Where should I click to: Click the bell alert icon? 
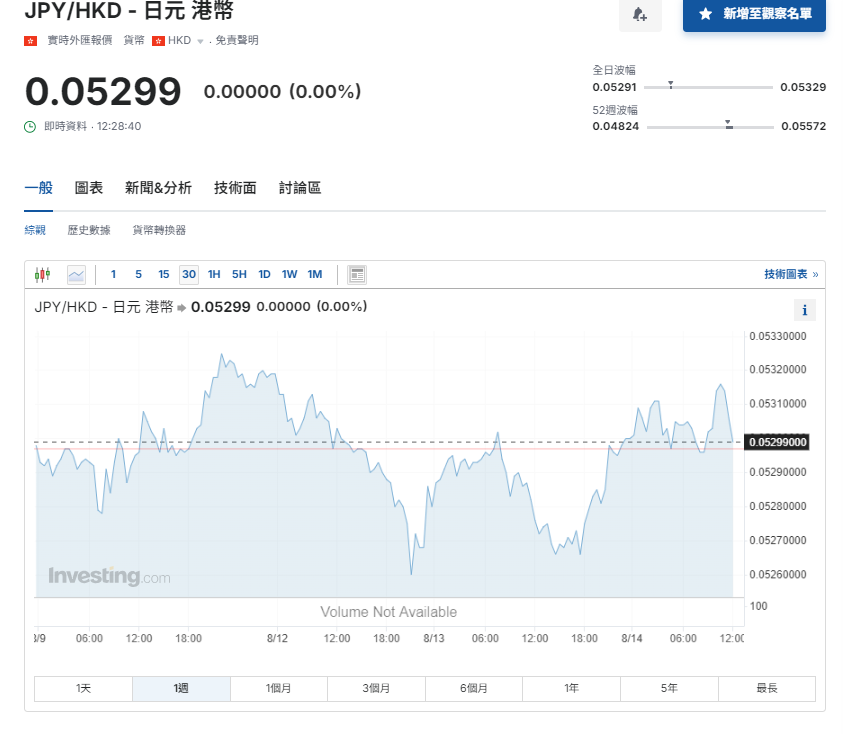[x=640, y=14]
